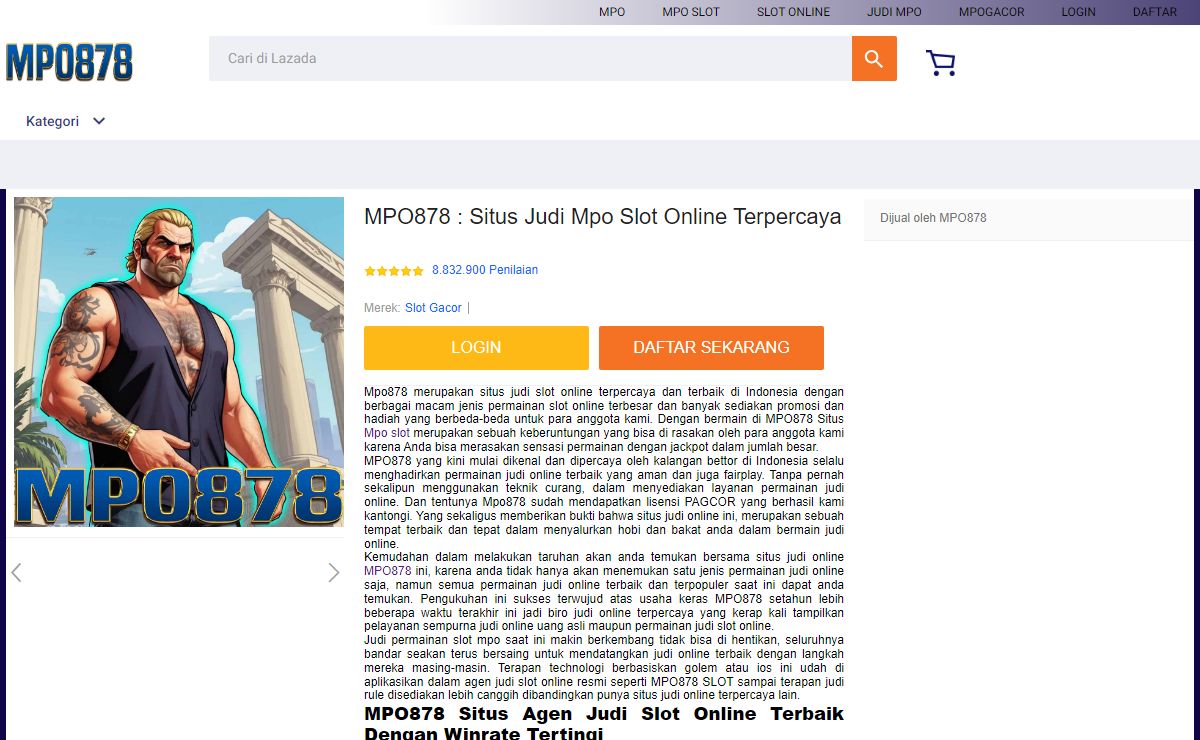
Task: Show previous product image arrow
Action: (16, 572)
